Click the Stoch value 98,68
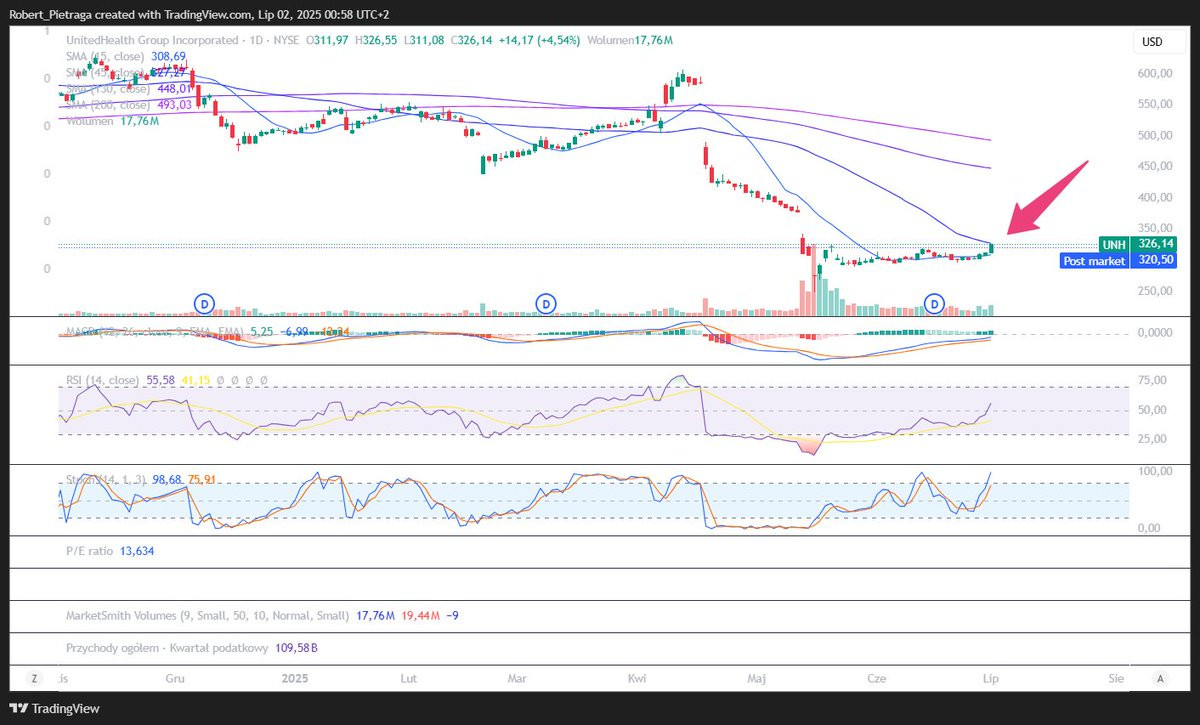 click(166, 480)
